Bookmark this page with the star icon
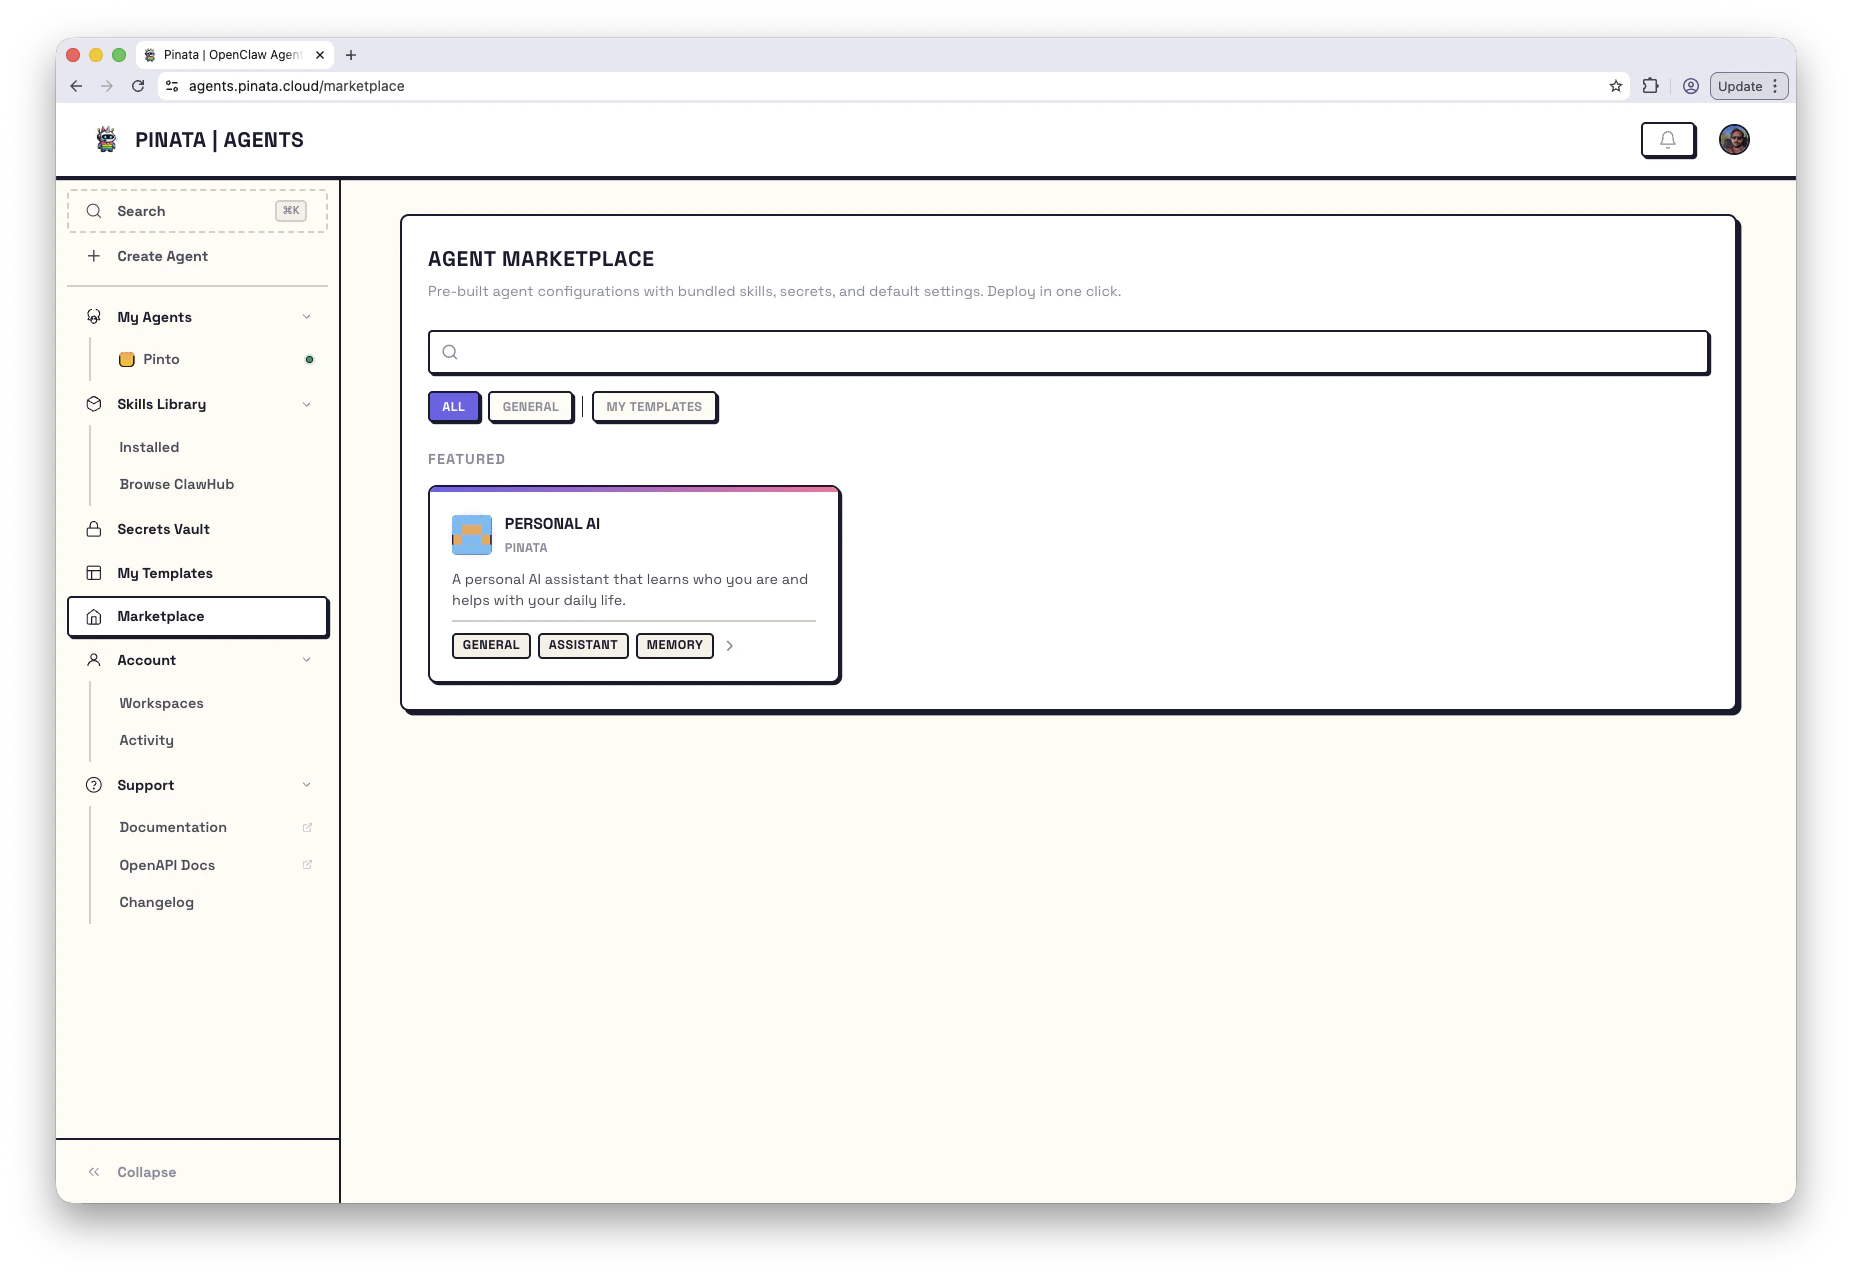The image size is (1852, 1277). 1616,86
